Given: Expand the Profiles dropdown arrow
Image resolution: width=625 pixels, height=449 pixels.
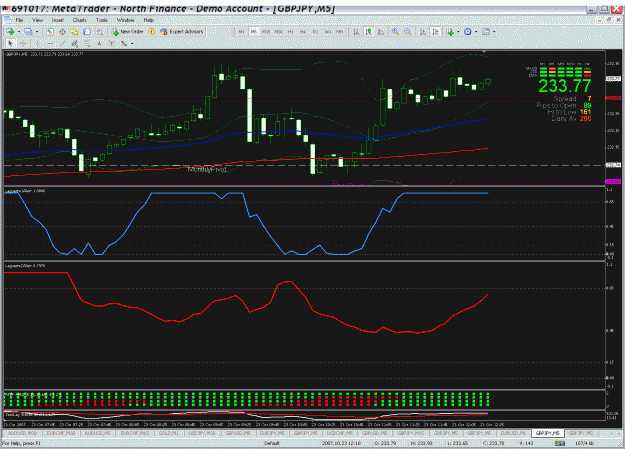Looking at the screenshot, I should pos(37,32).
